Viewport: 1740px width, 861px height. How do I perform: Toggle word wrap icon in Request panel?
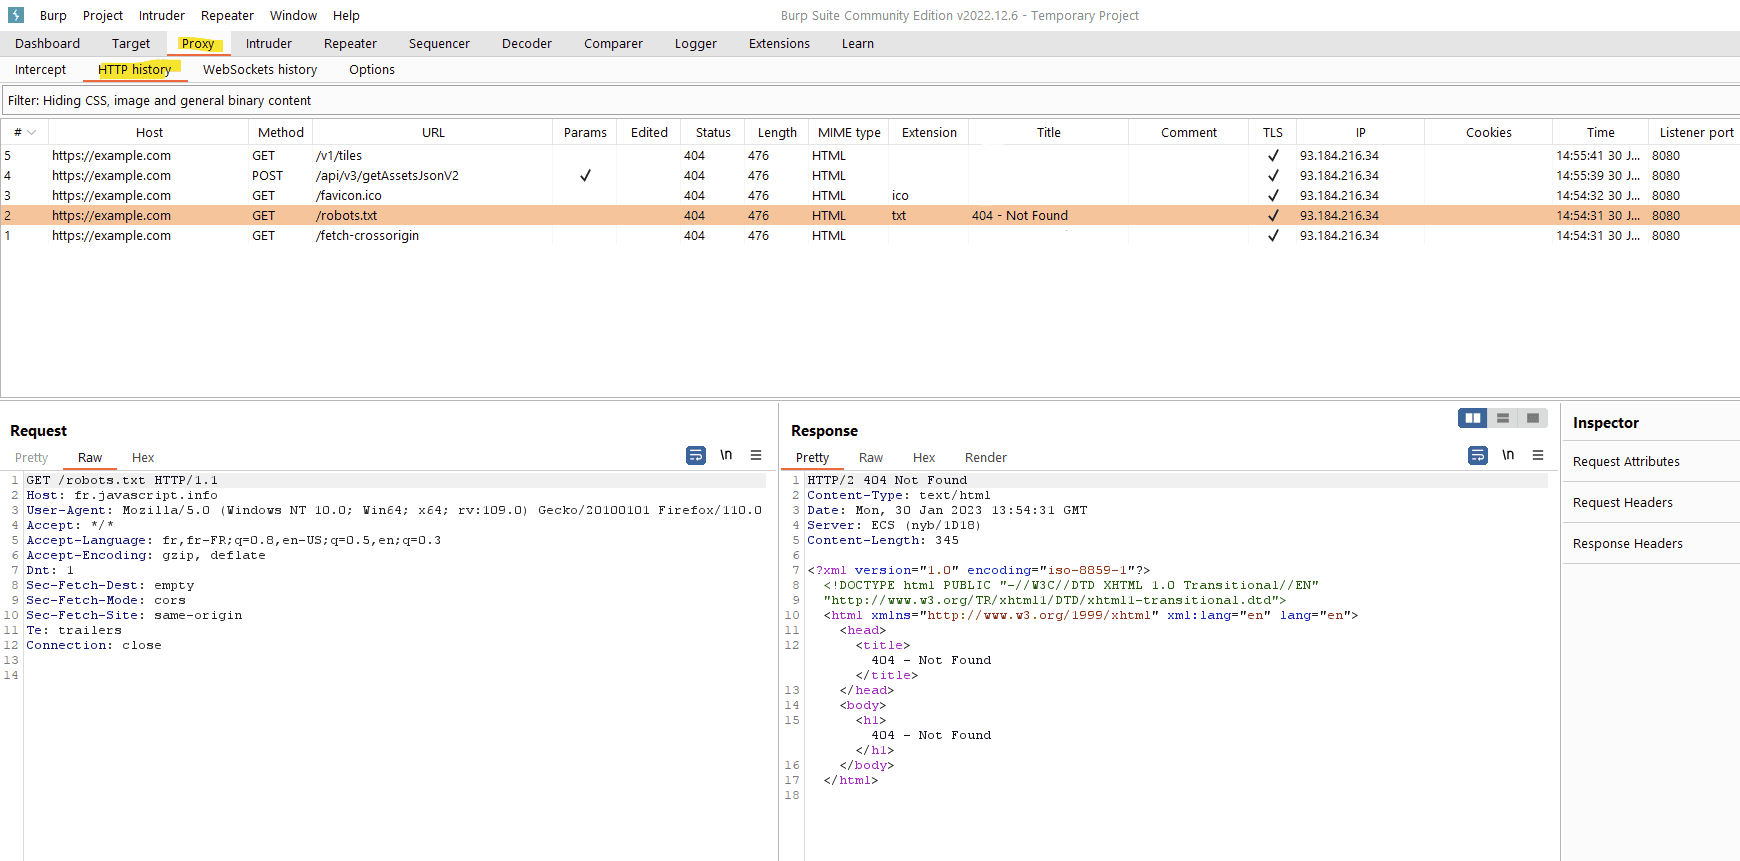(x=696, y=455)
